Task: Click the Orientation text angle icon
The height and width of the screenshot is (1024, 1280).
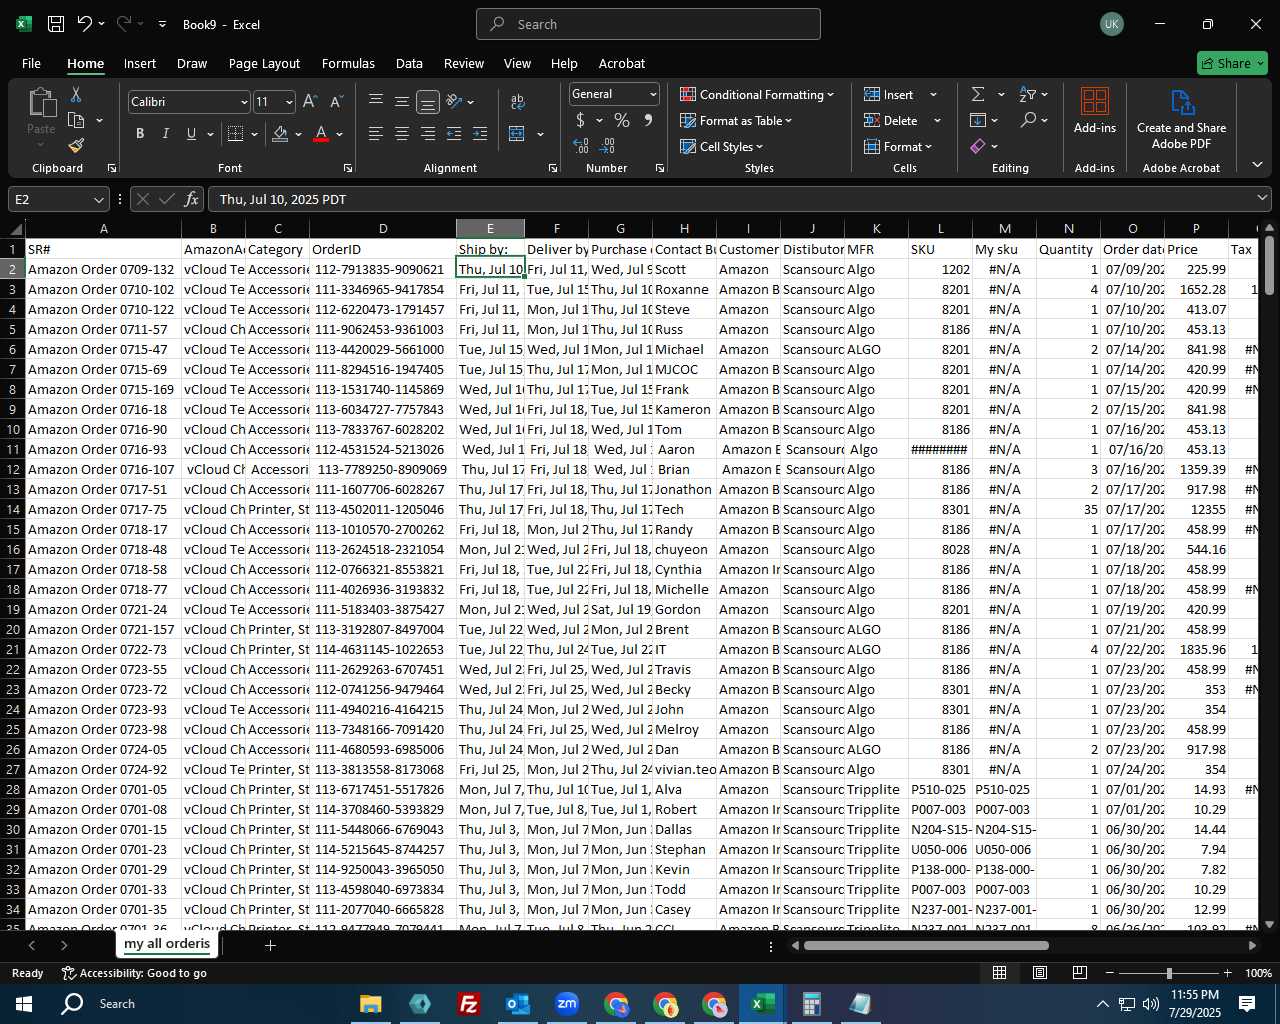Action: pos(455,102)
